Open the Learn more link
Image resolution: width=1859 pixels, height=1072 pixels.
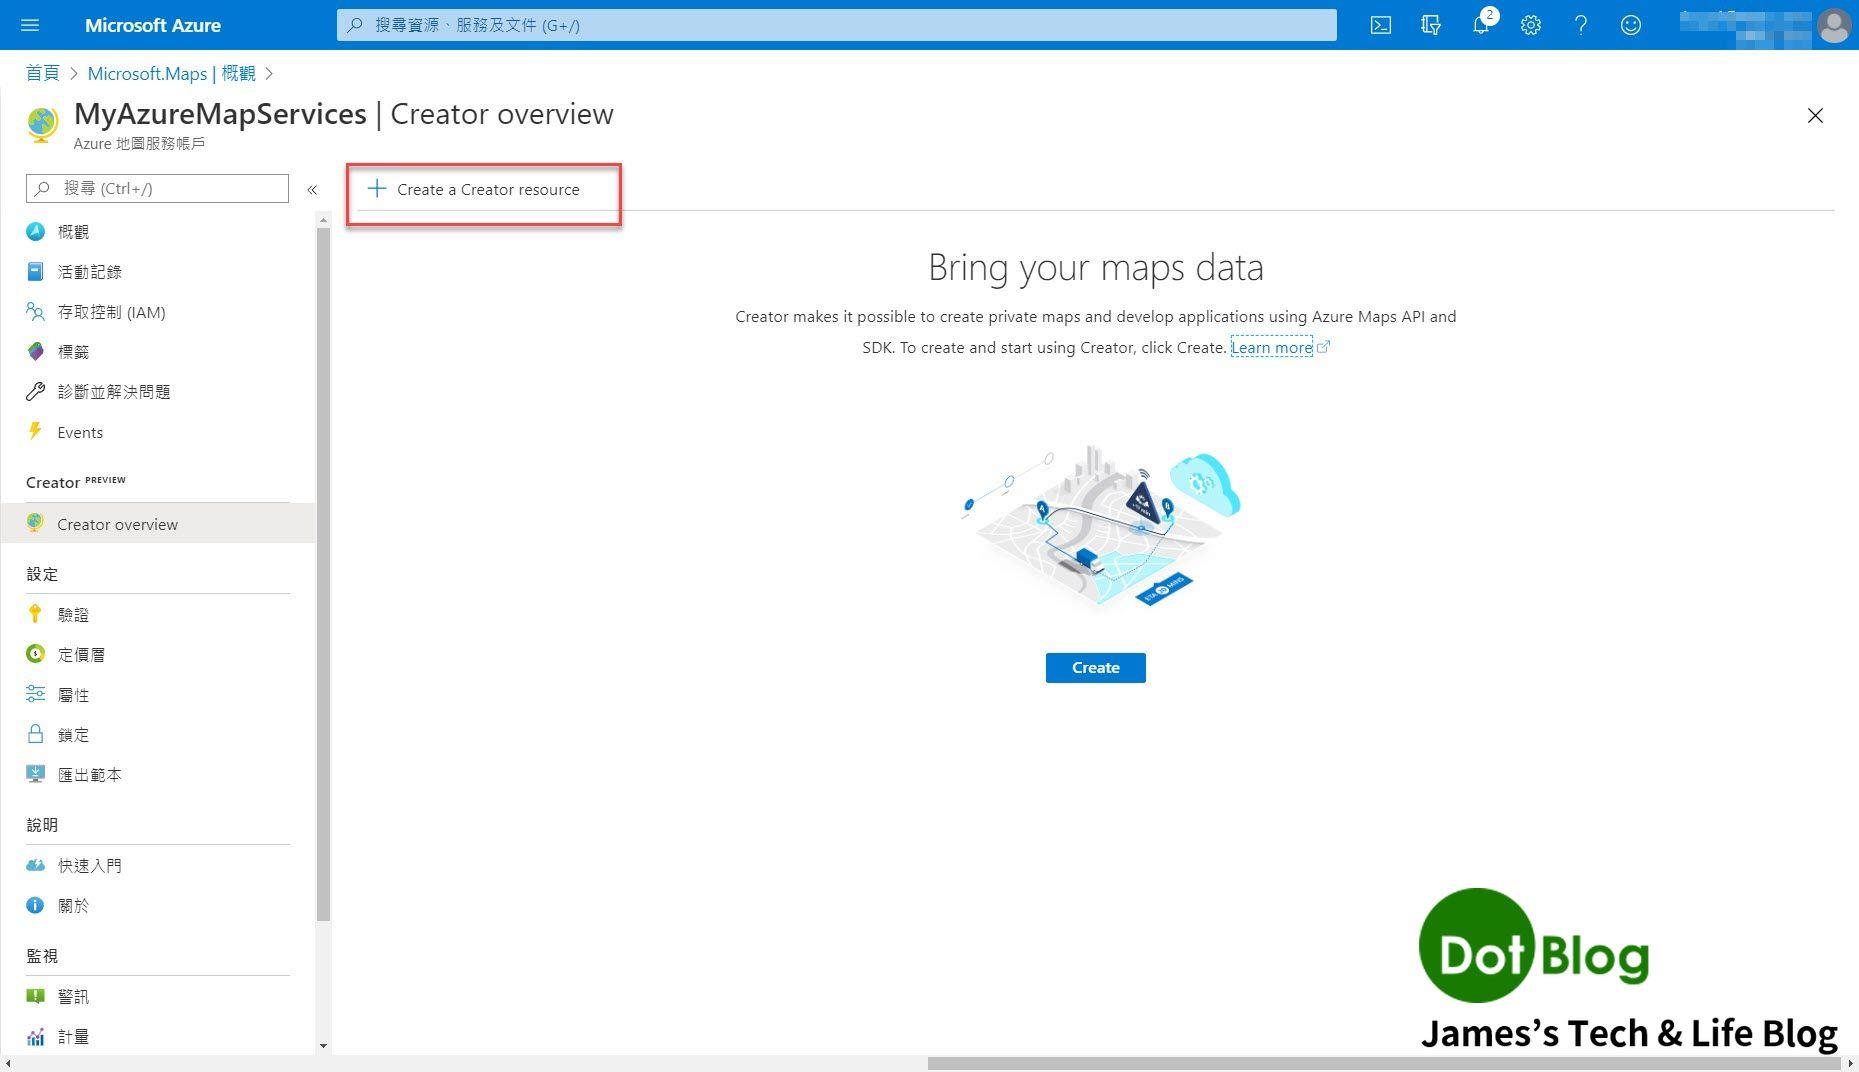tap(1272, 347)
